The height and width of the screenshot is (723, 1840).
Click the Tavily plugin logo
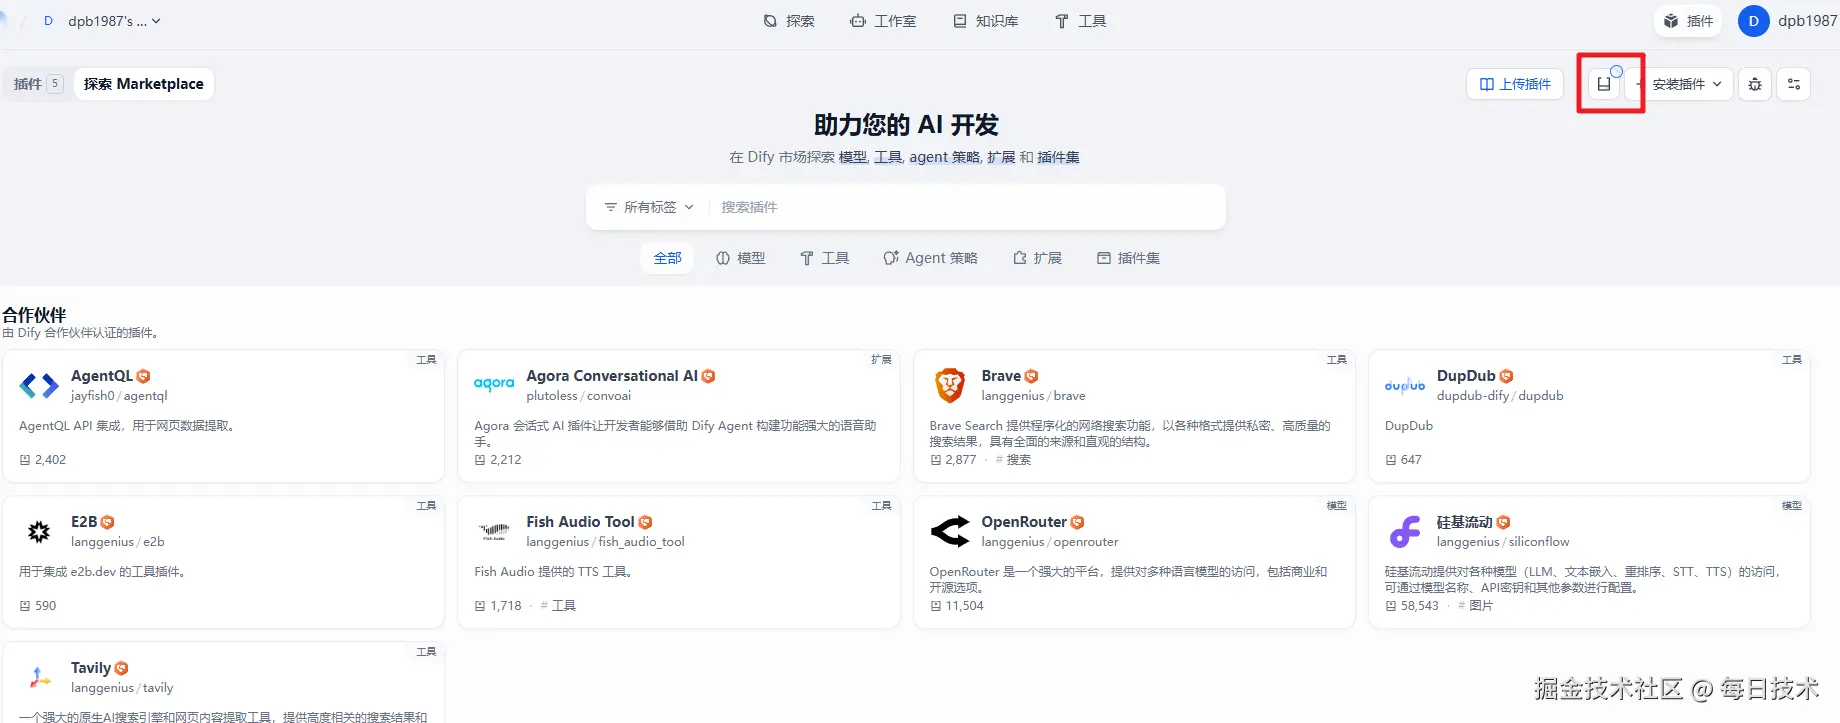(x=39, y=677)
